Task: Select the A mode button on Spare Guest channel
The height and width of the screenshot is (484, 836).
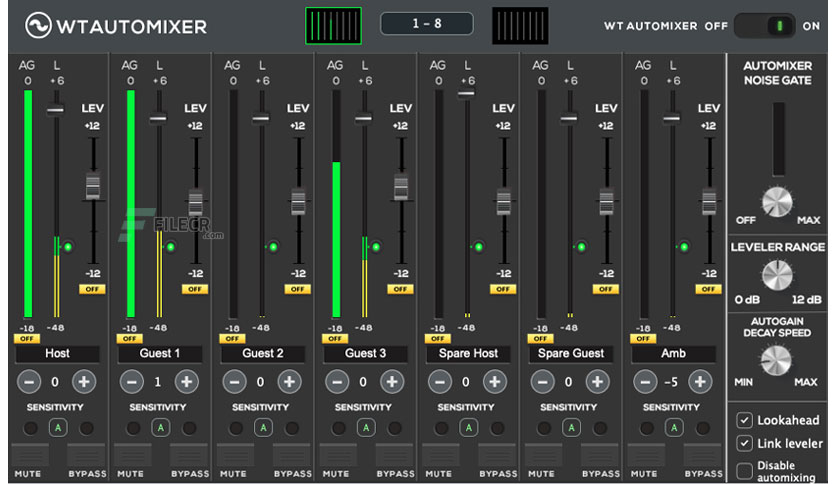Action: coord(572,427)
